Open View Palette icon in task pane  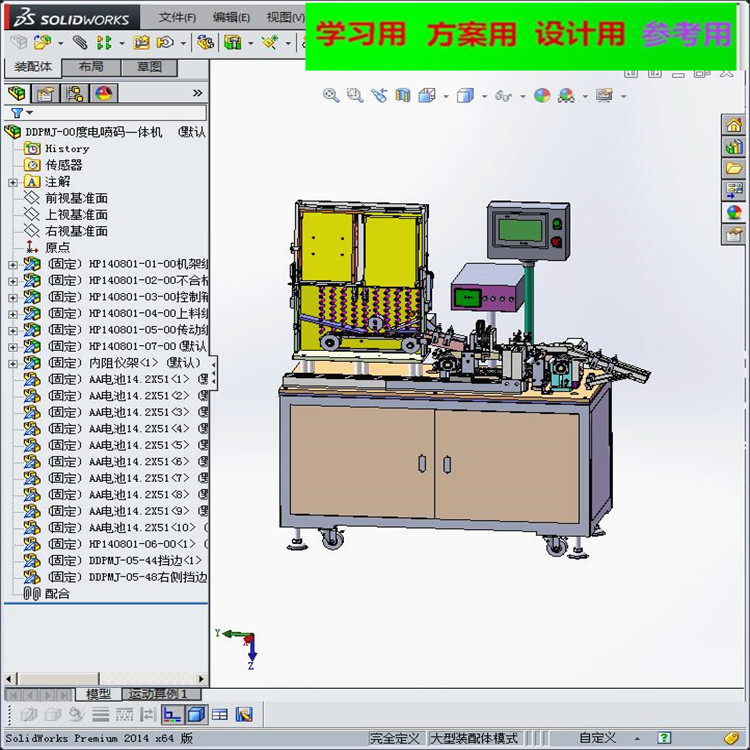733,190
